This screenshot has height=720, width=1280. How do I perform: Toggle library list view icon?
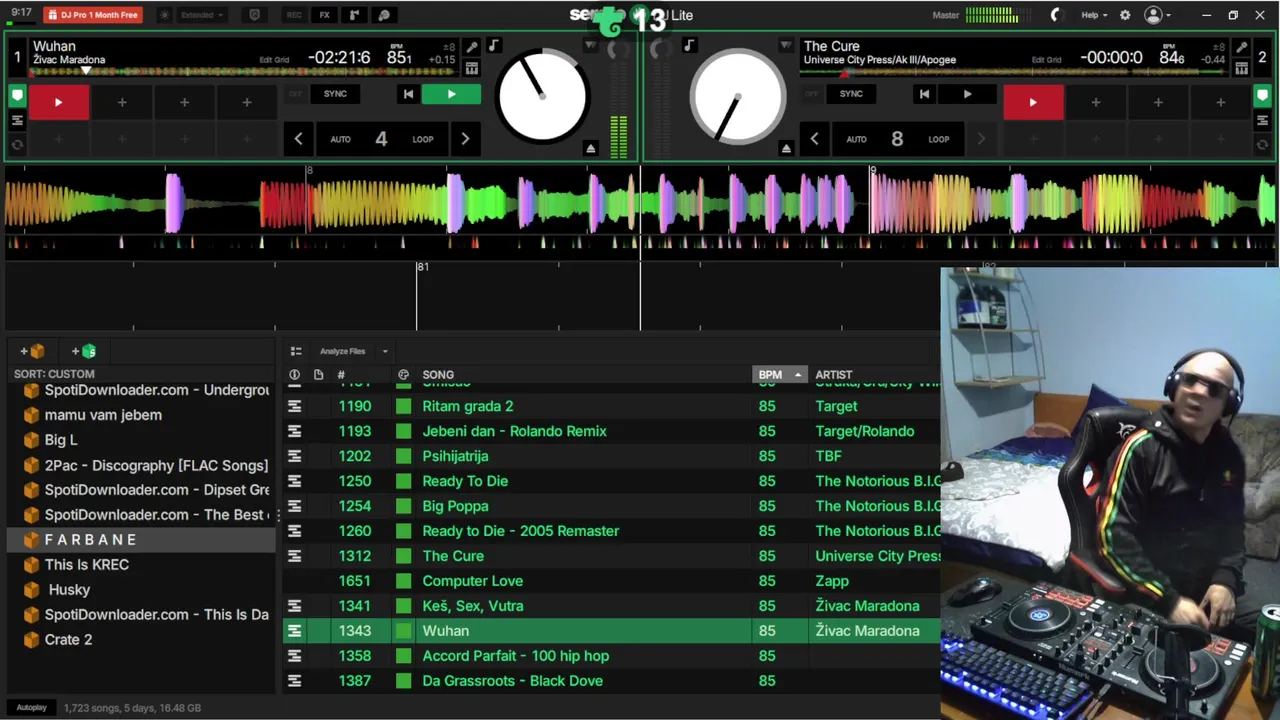pos(296,351)
